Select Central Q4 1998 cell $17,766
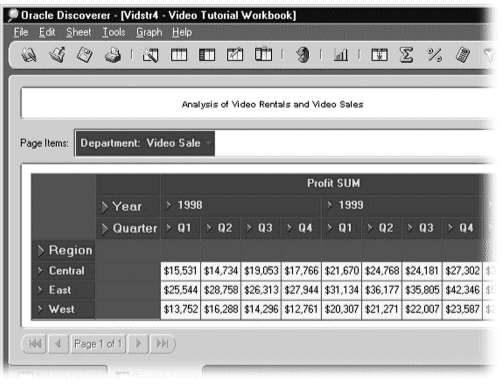The image size is (502, 388). 301,271
